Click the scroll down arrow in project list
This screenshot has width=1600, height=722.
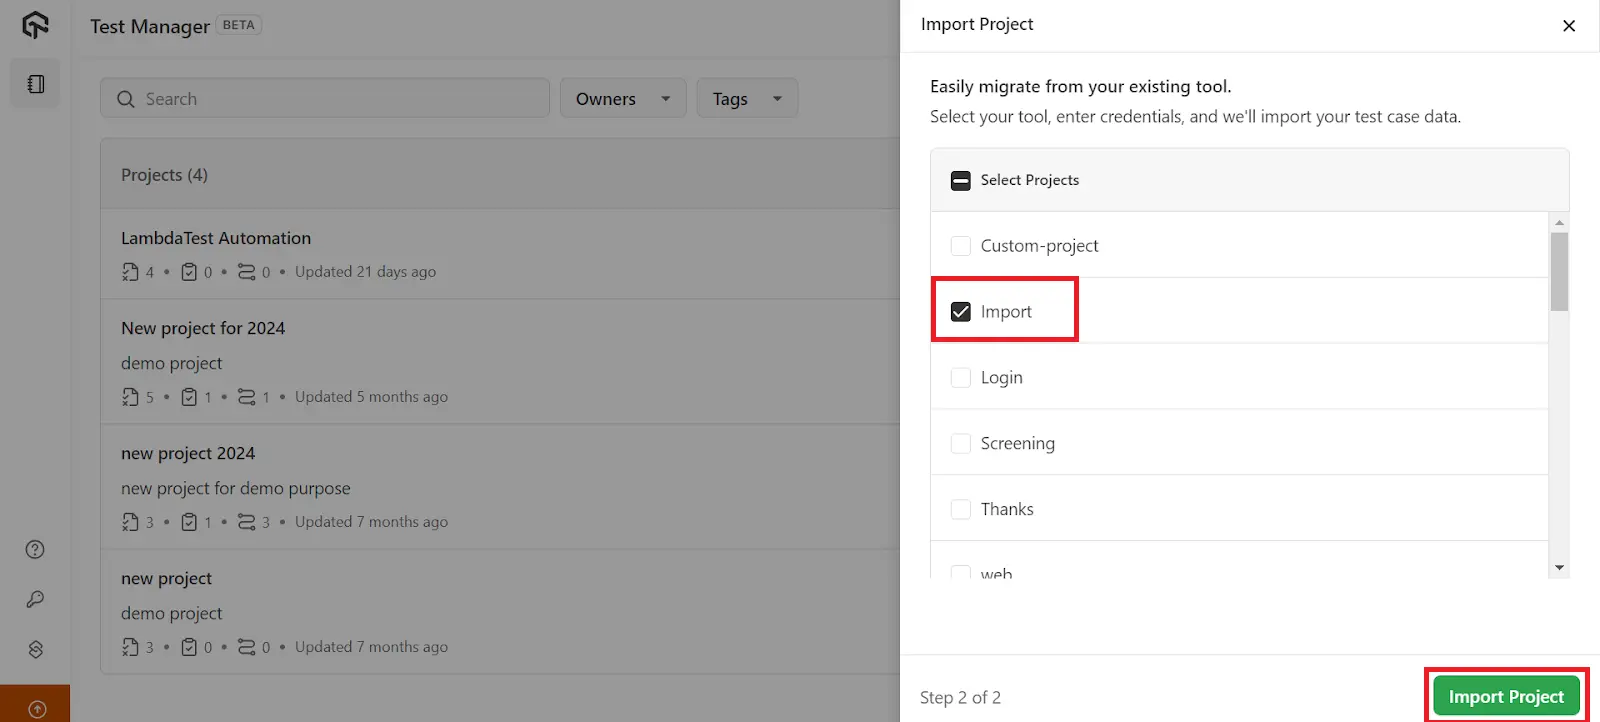pos(1559,568)
